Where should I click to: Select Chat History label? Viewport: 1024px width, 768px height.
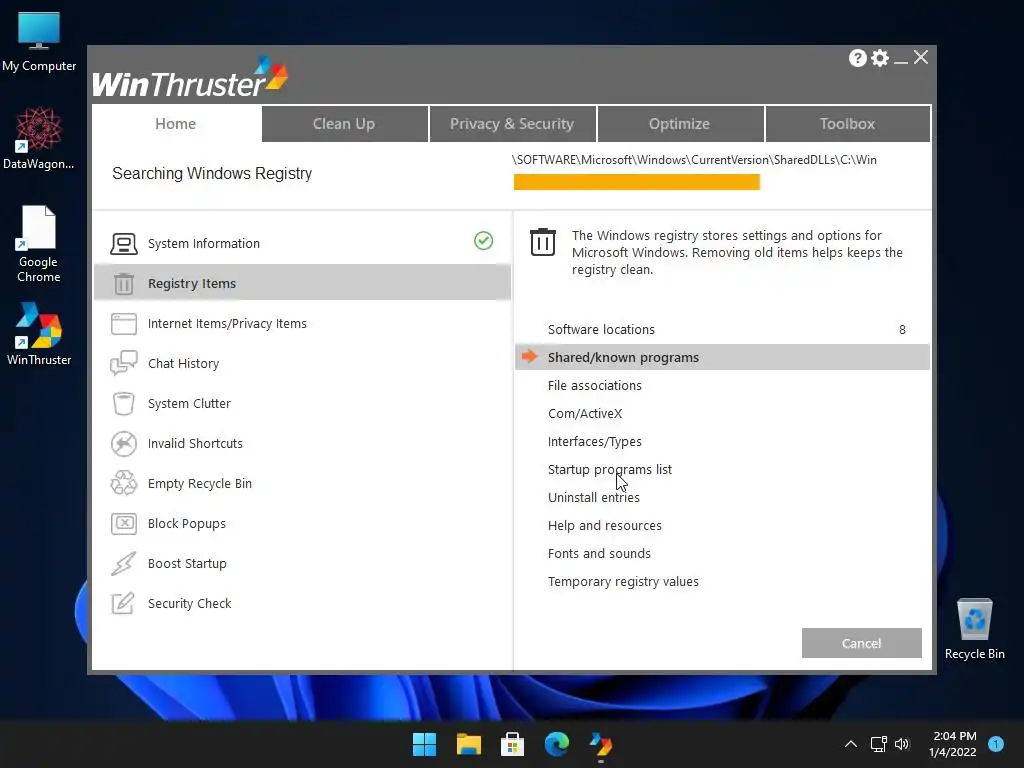click(184, 363)
